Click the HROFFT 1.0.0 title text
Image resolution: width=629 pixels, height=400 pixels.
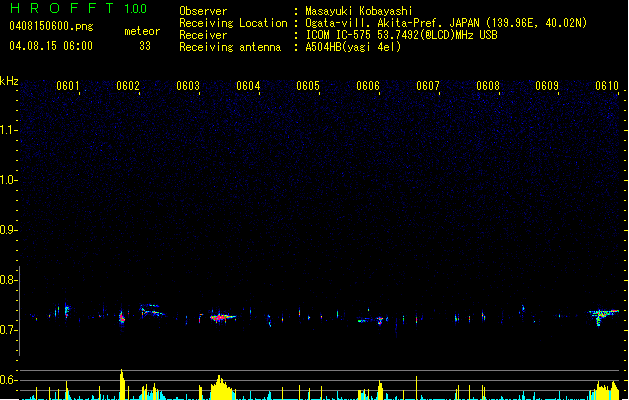coord(78,8)
